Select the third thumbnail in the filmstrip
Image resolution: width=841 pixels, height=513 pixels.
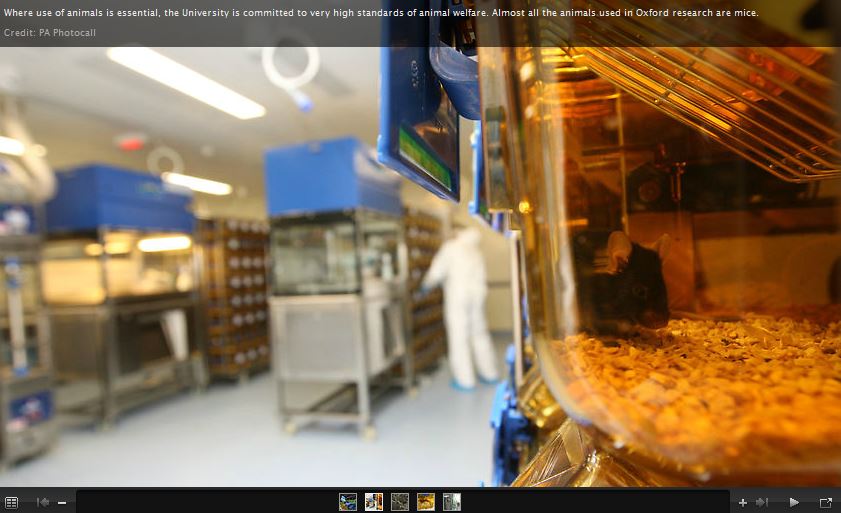click(x=400, y=502)
